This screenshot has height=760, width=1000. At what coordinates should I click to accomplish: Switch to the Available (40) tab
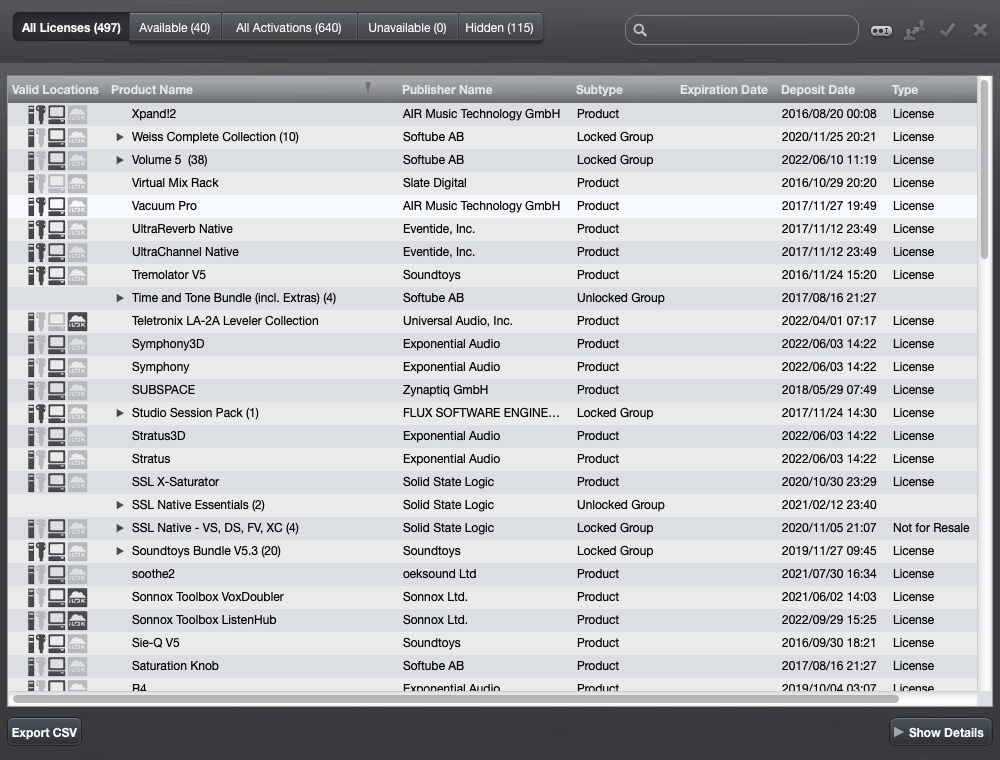[175, 28]
